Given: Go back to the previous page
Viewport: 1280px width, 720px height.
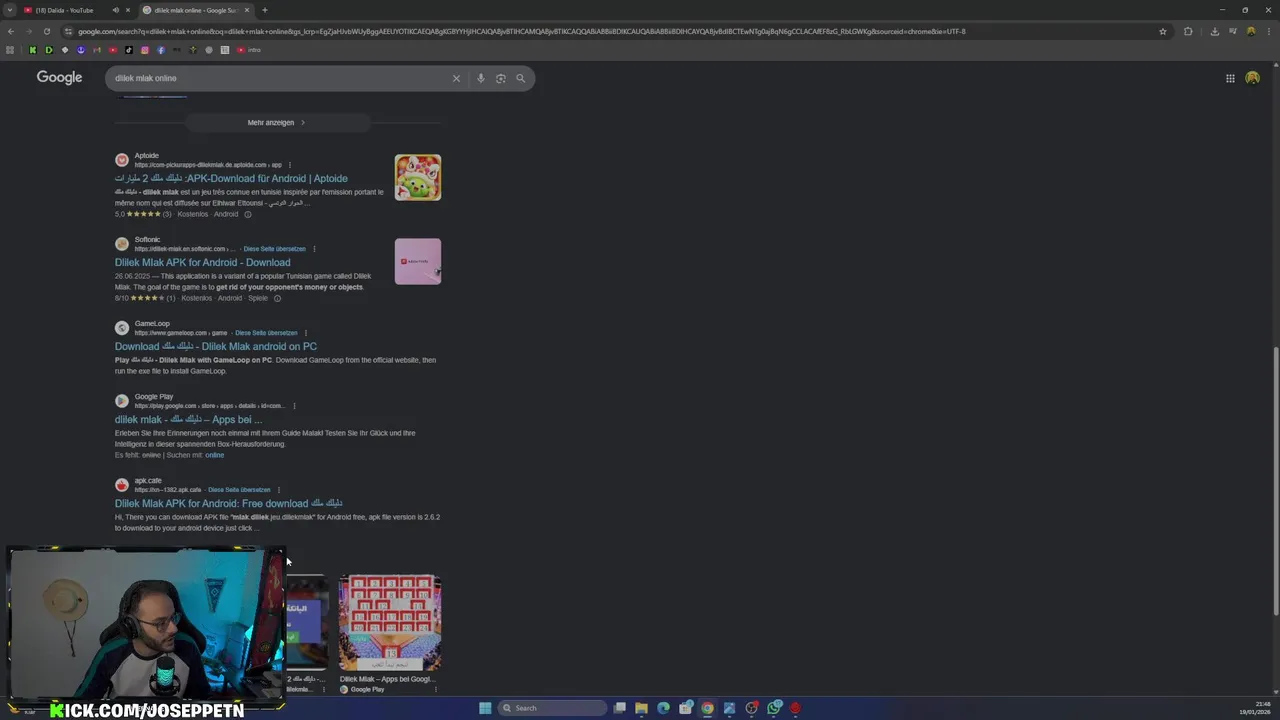Looking at the screenshot, I should (x=11, y=31).
